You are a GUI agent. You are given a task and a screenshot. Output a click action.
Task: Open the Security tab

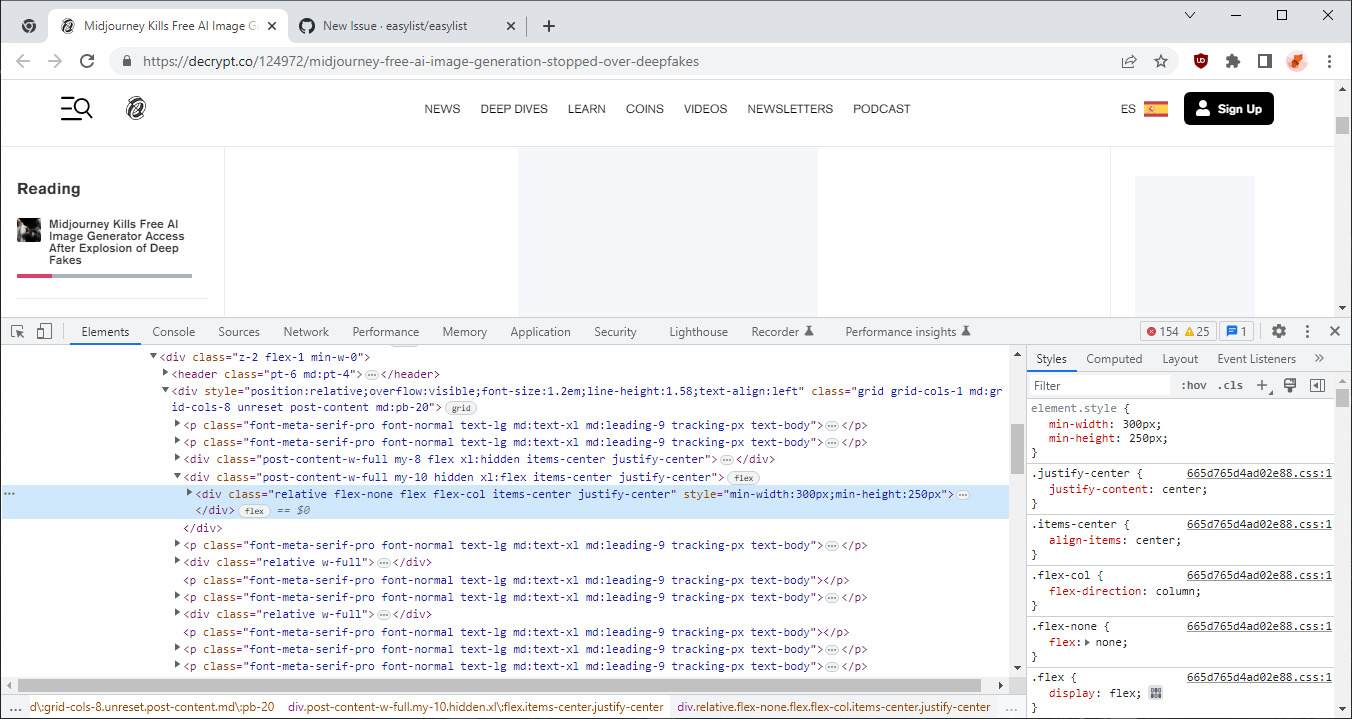[615, 332]
